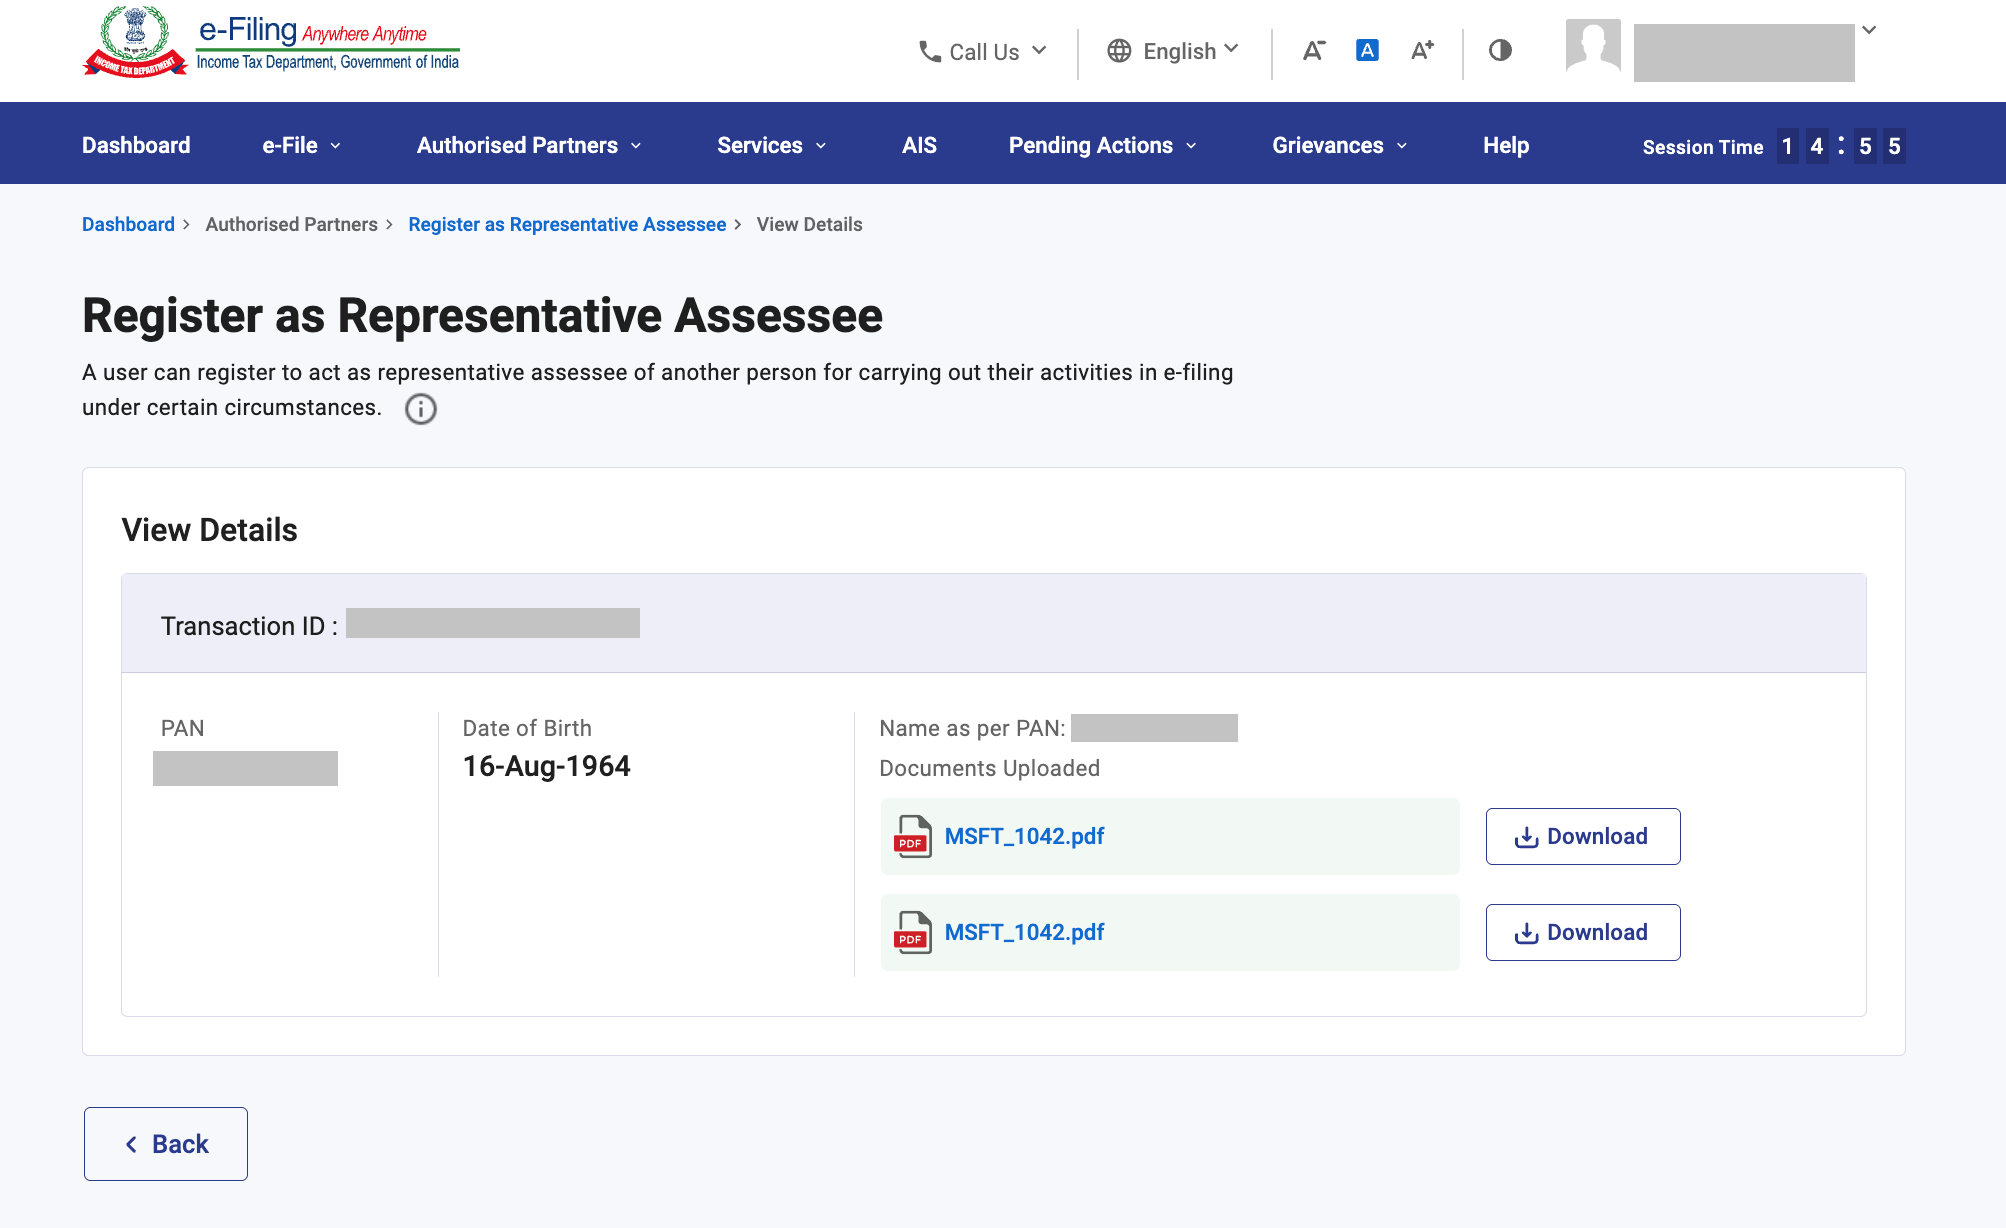Screen dimensions: 2006x1228
Task: Expand the Pending Actions menu
Action: tap(1103, 145)
